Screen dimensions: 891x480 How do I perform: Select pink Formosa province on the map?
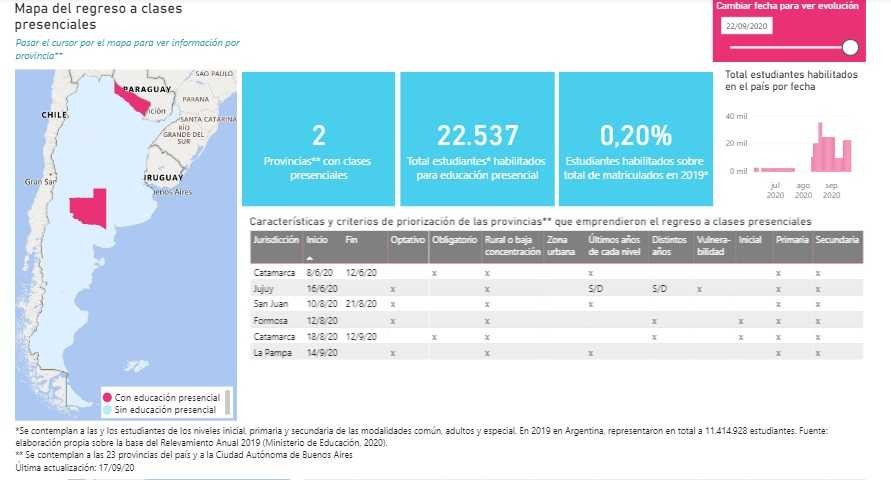(x=131, y=99)
